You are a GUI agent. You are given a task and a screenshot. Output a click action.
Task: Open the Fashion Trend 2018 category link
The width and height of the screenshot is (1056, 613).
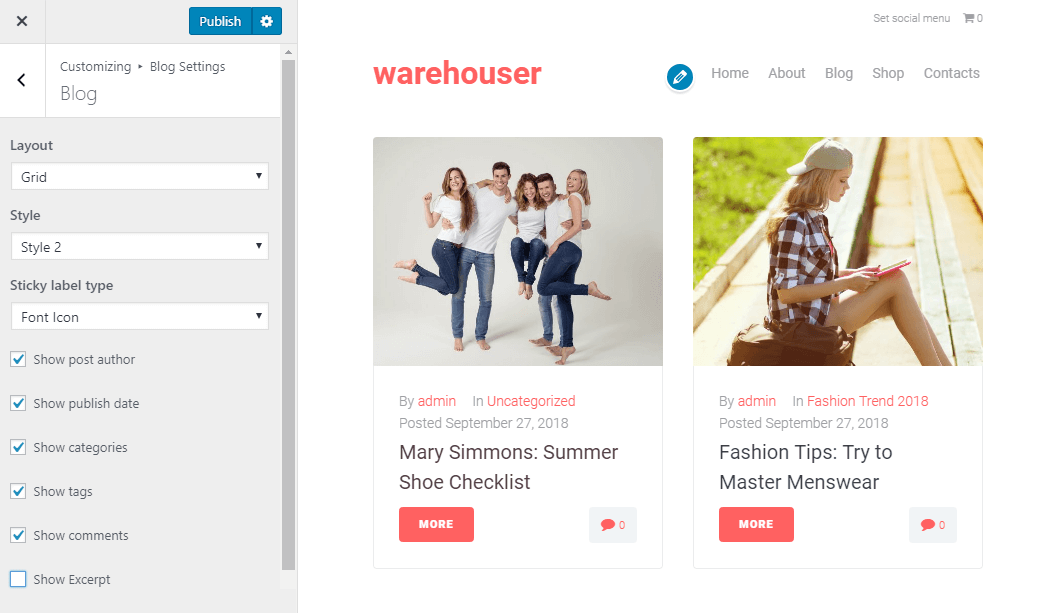click(867, 401)
